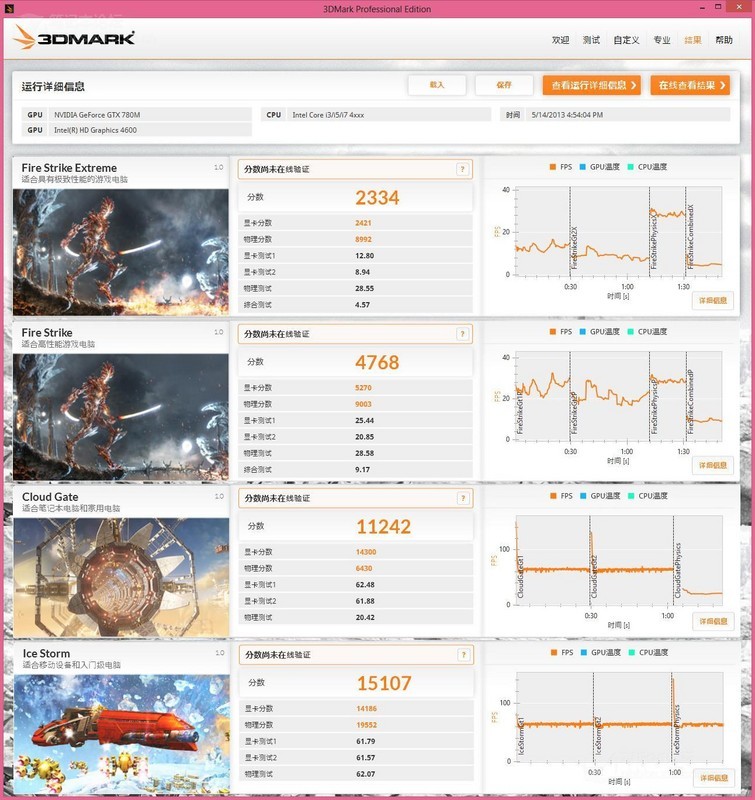Viewport: 755px width, 800px height.
Task: Open 详细信息 for Cloud Gate chart
Action: [713, 621]
